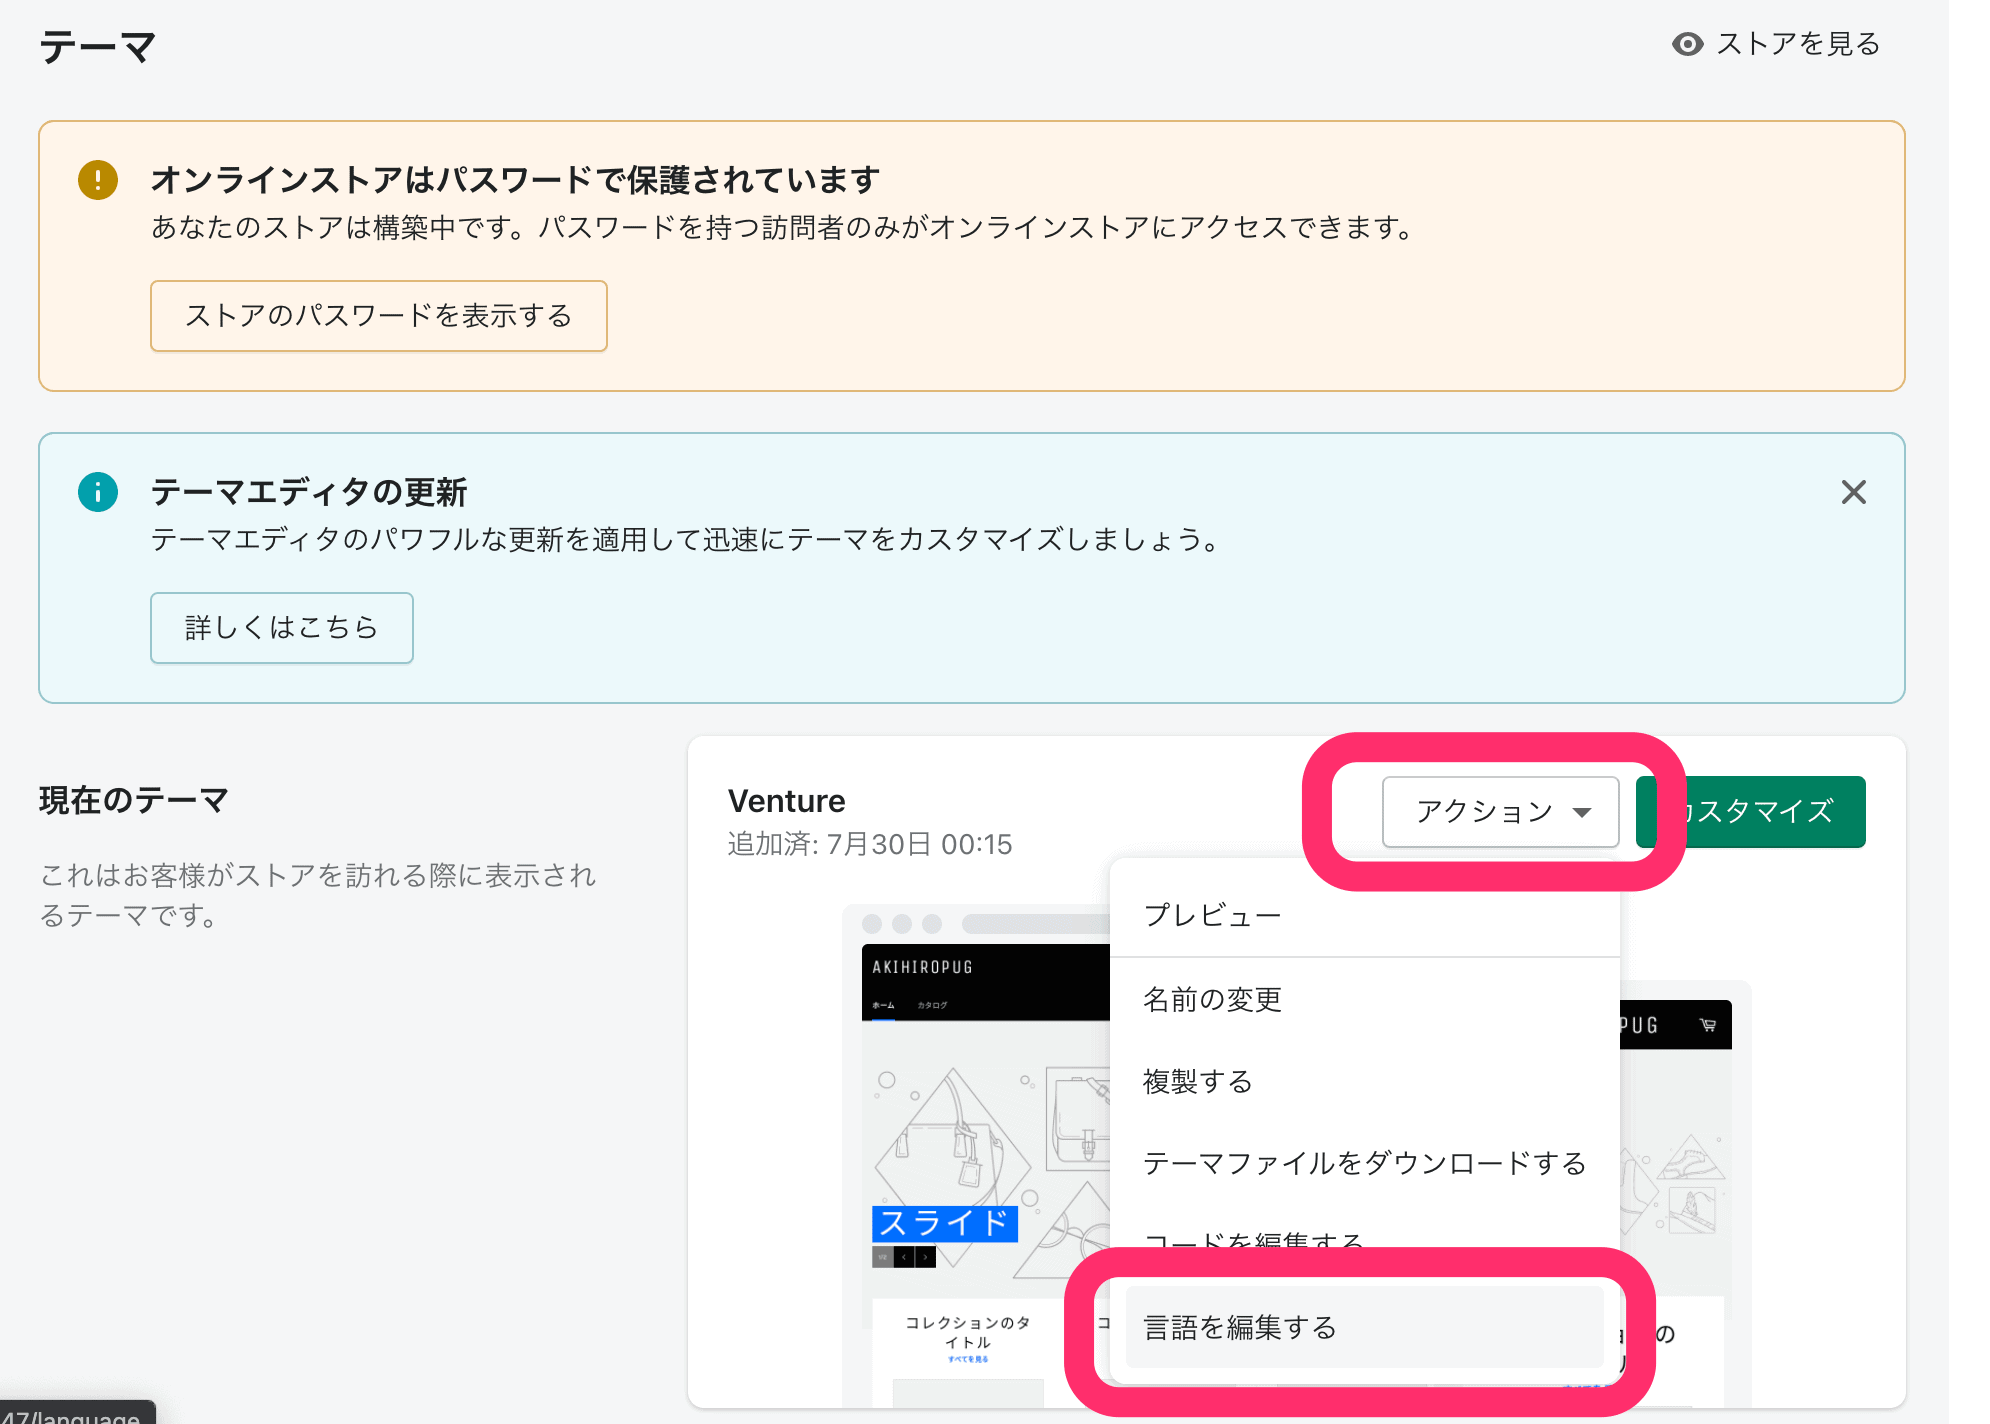
Task: Click 言語を編集する in the actions menu
Action: (1240, 1327)
